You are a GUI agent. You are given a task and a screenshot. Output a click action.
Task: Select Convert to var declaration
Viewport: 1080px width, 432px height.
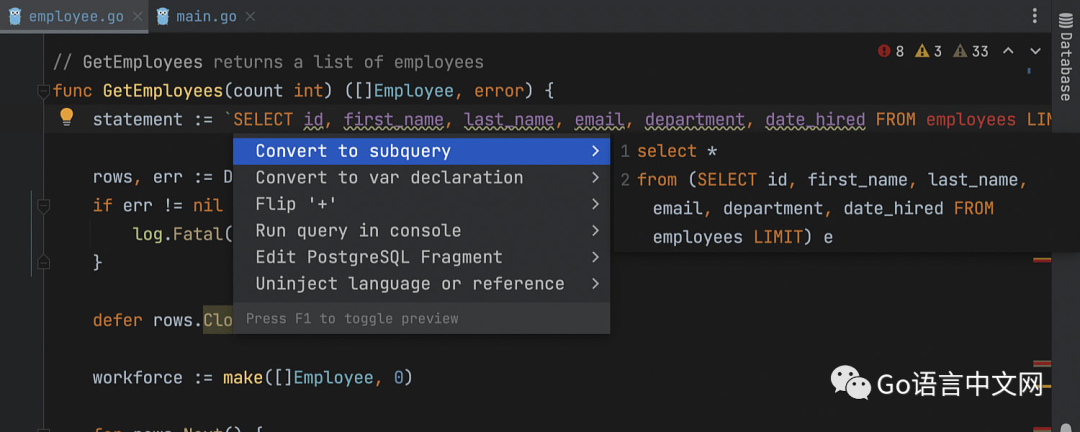(389, 177)
